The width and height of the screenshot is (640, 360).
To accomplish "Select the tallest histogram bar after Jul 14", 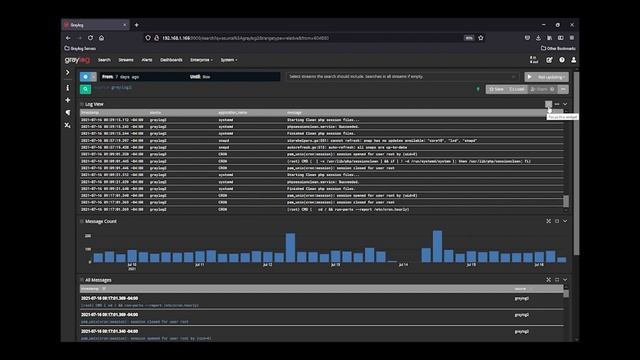I will coord(437,246).
